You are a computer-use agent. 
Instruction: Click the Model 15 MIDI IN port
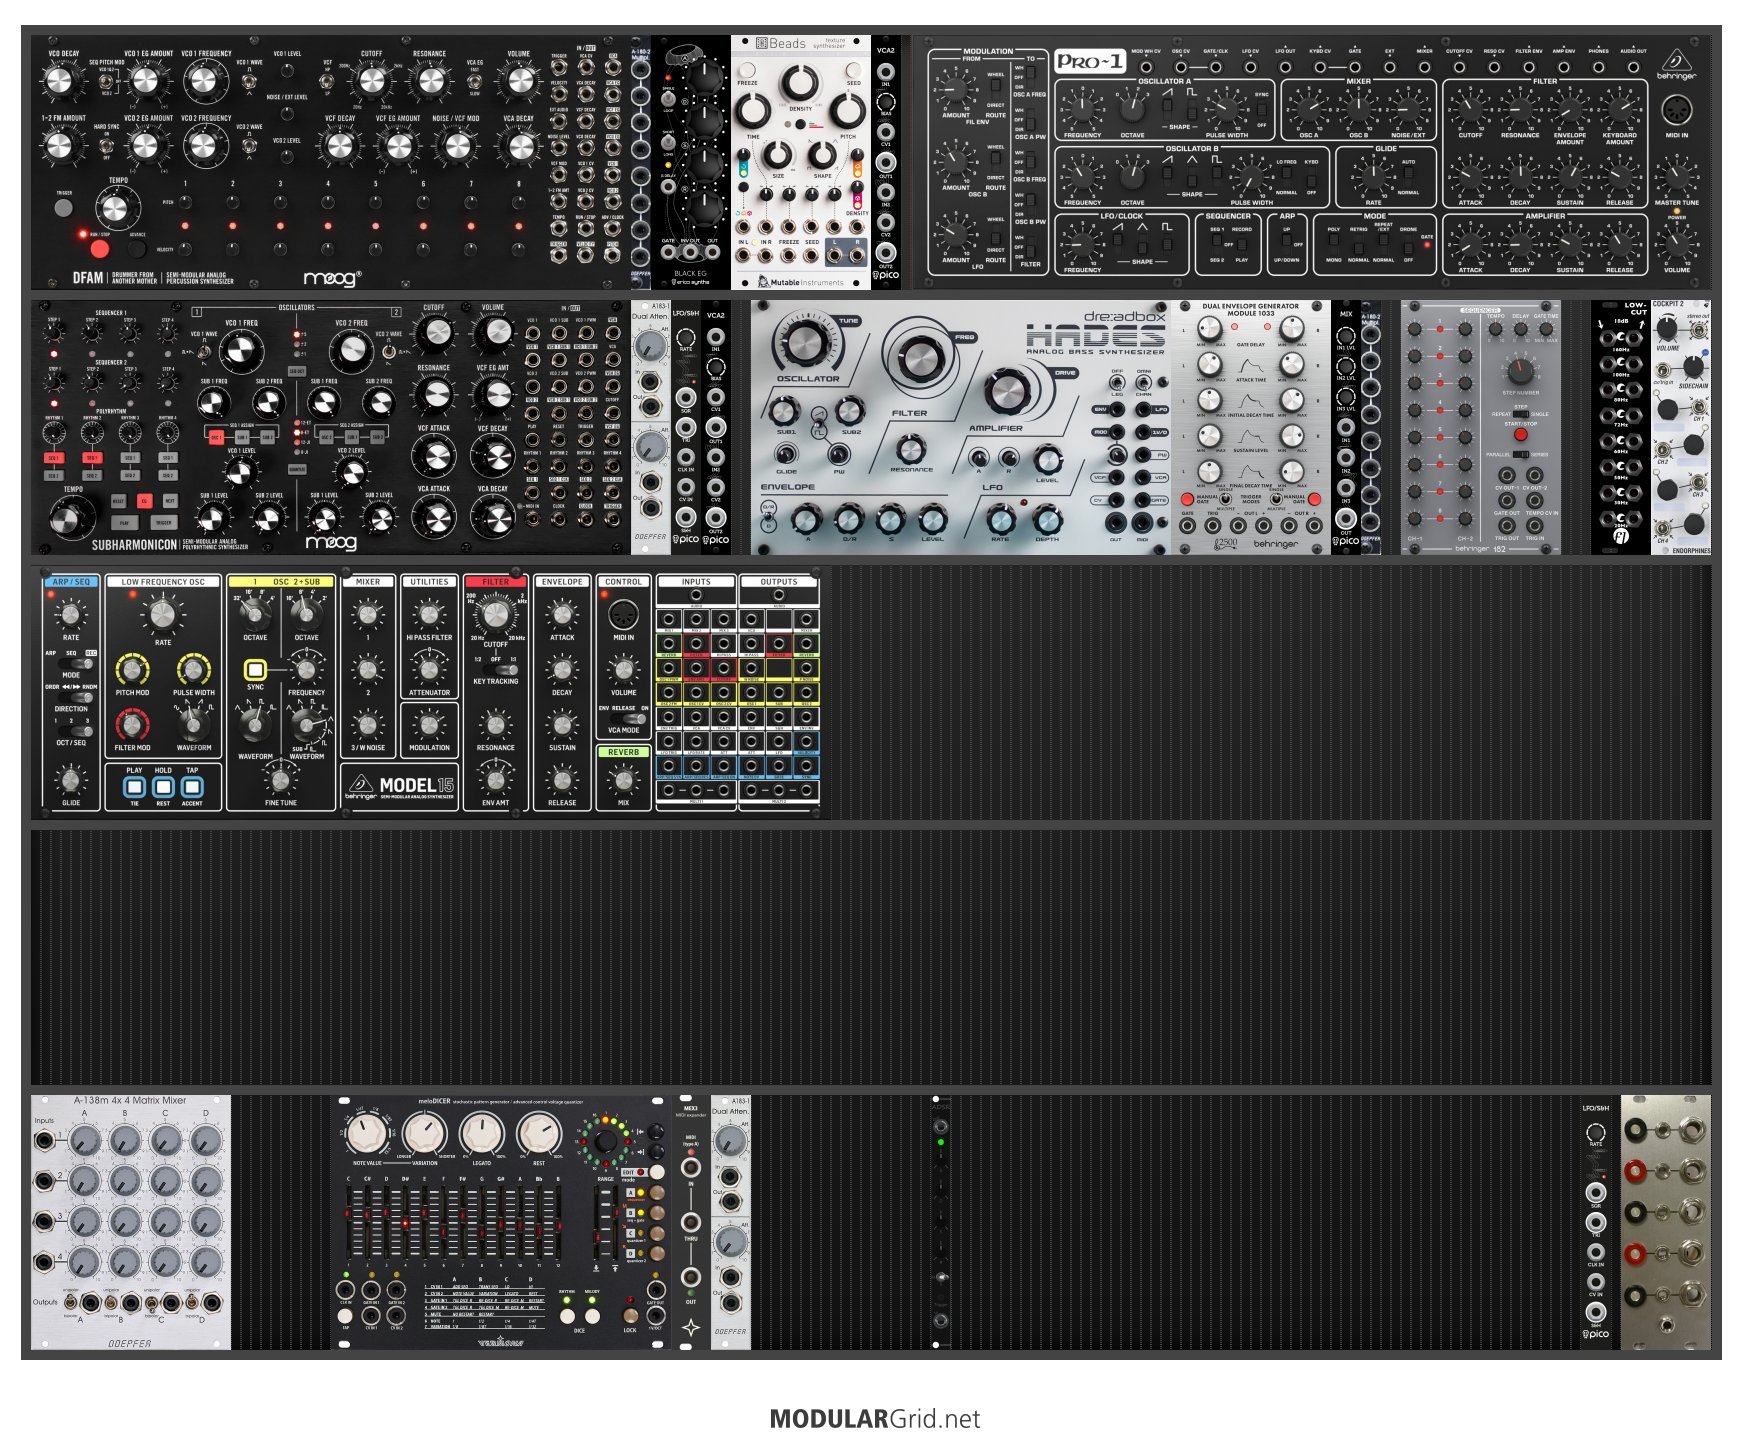623,614
